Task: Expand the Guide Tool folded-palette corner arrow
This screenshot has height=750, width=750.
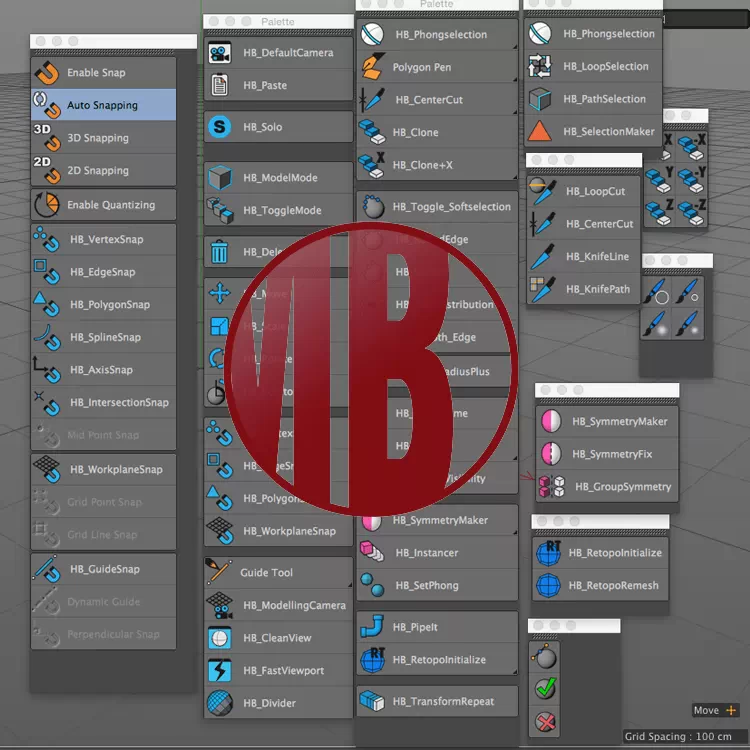Action: click(x=350, y=585)
